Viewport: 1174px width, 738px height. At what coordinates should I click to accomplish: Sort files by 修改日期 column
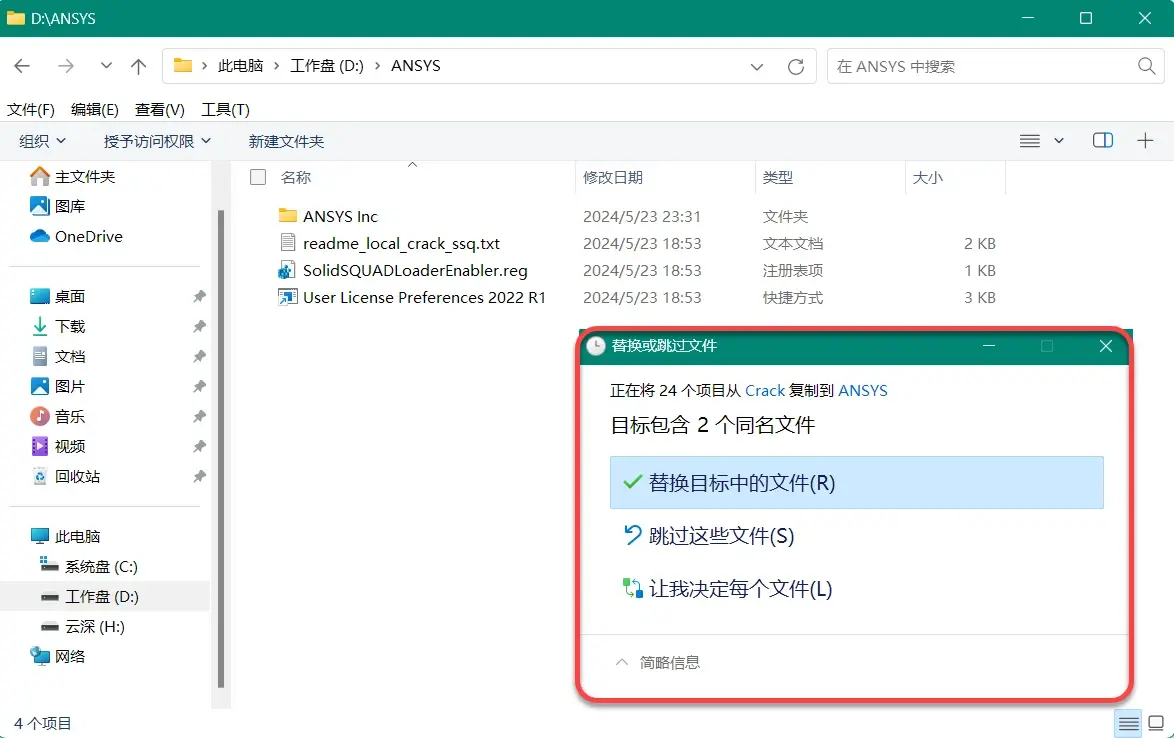coord(612,177)
